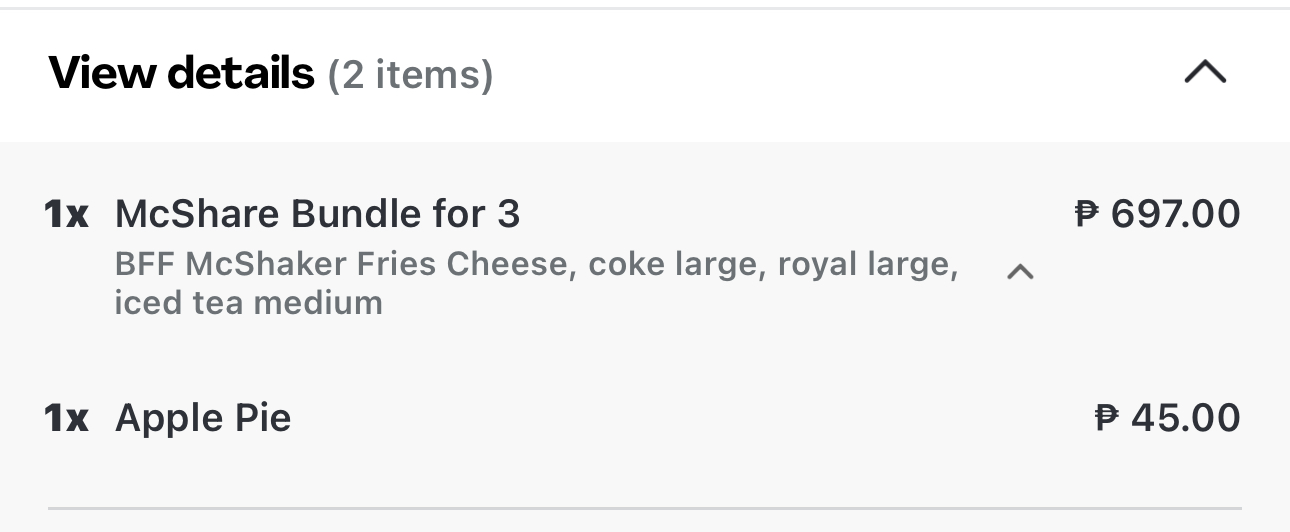Collapse McShare Bundle description chevron
Image resolution: width=1290 pixels, height=532 pixels.
tap(1020, 271)
